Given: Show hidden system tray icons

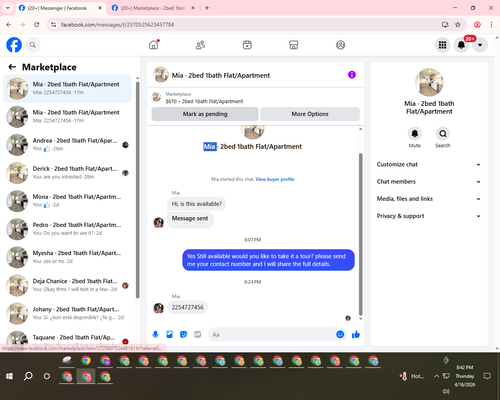Looking at the screenshot, I should 436,376.
